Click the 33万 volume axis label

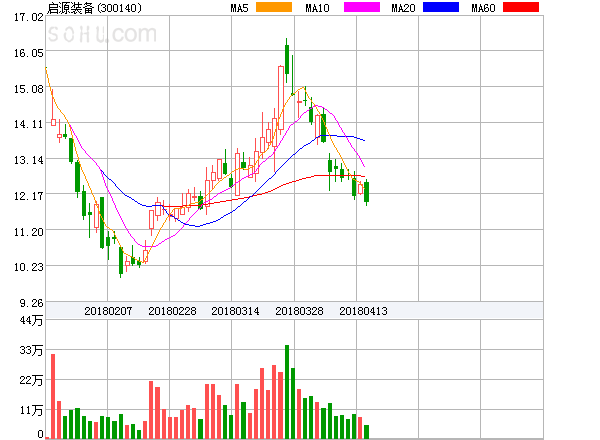pyautogui.click(x=31, y=350)
